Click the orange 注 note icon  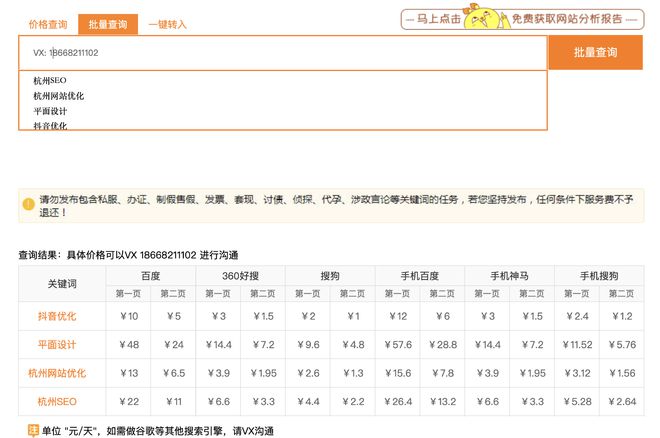point(33,431)
